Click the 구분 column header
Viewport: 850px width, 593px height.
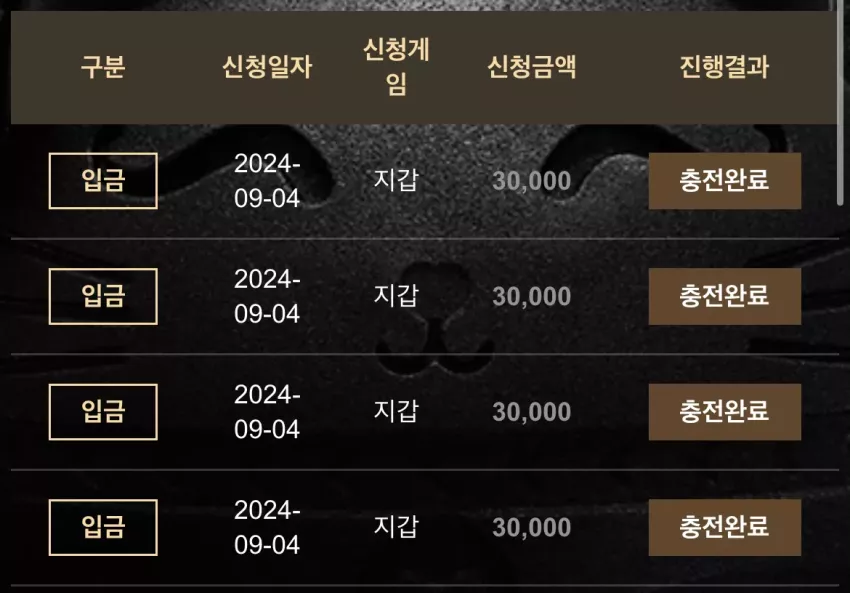[103, 67]
